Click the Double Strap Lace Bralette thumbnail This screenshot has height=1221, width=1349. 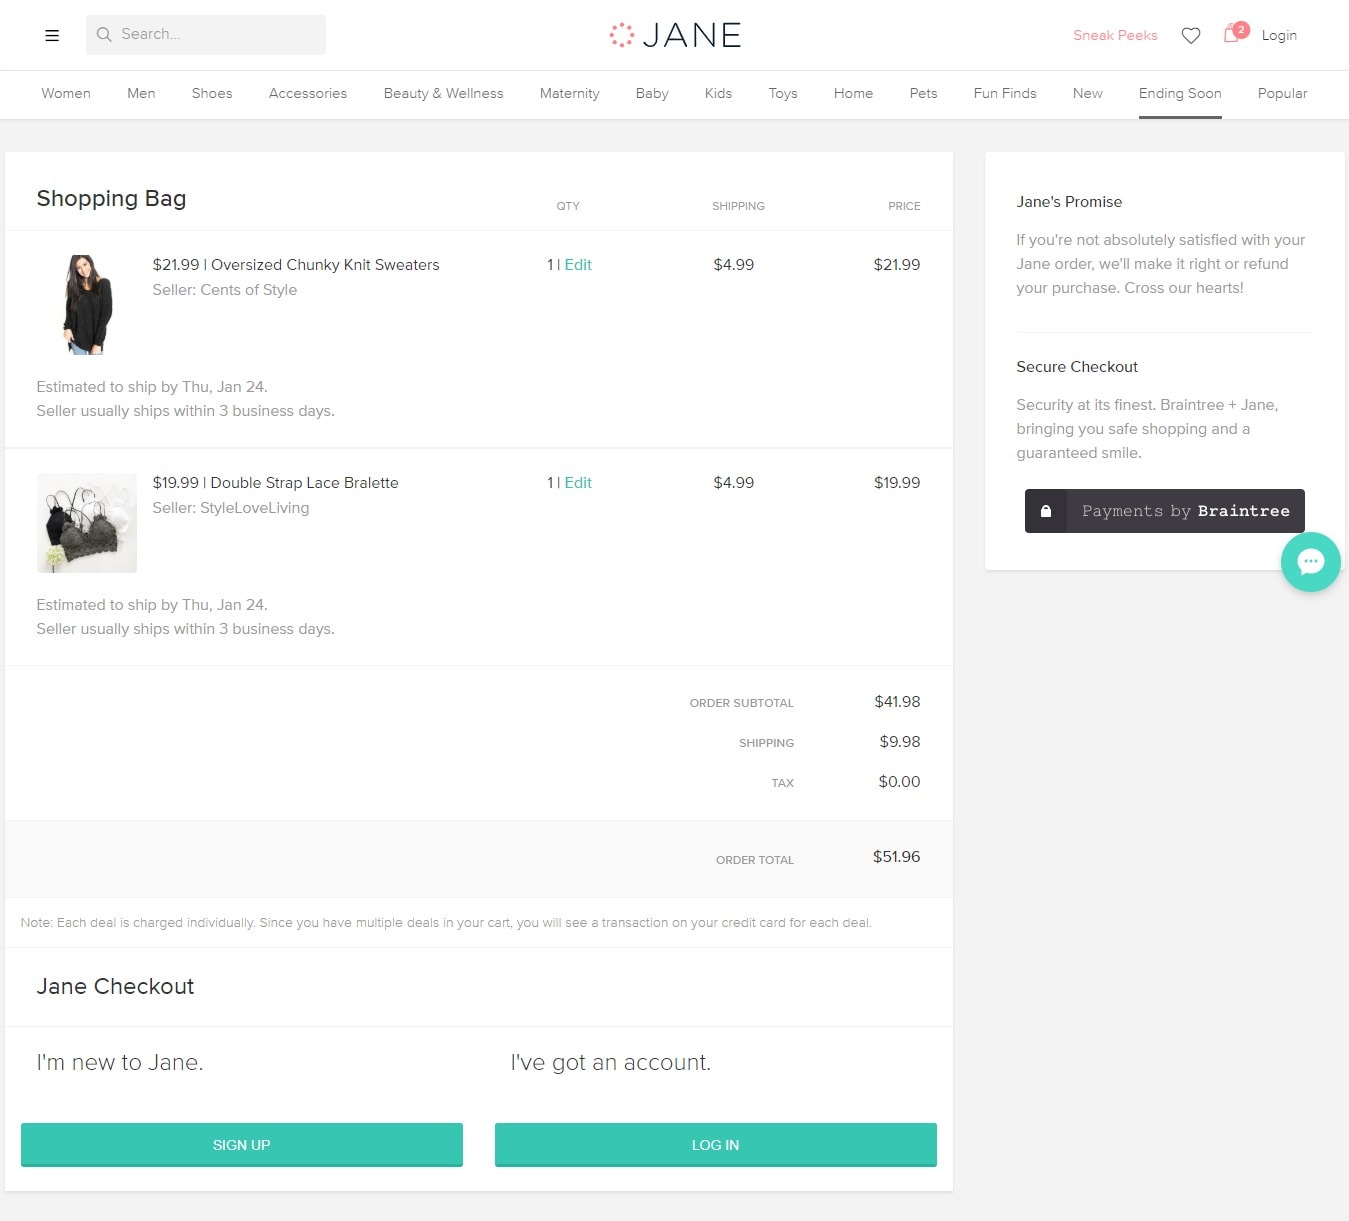tap(87, 523)
